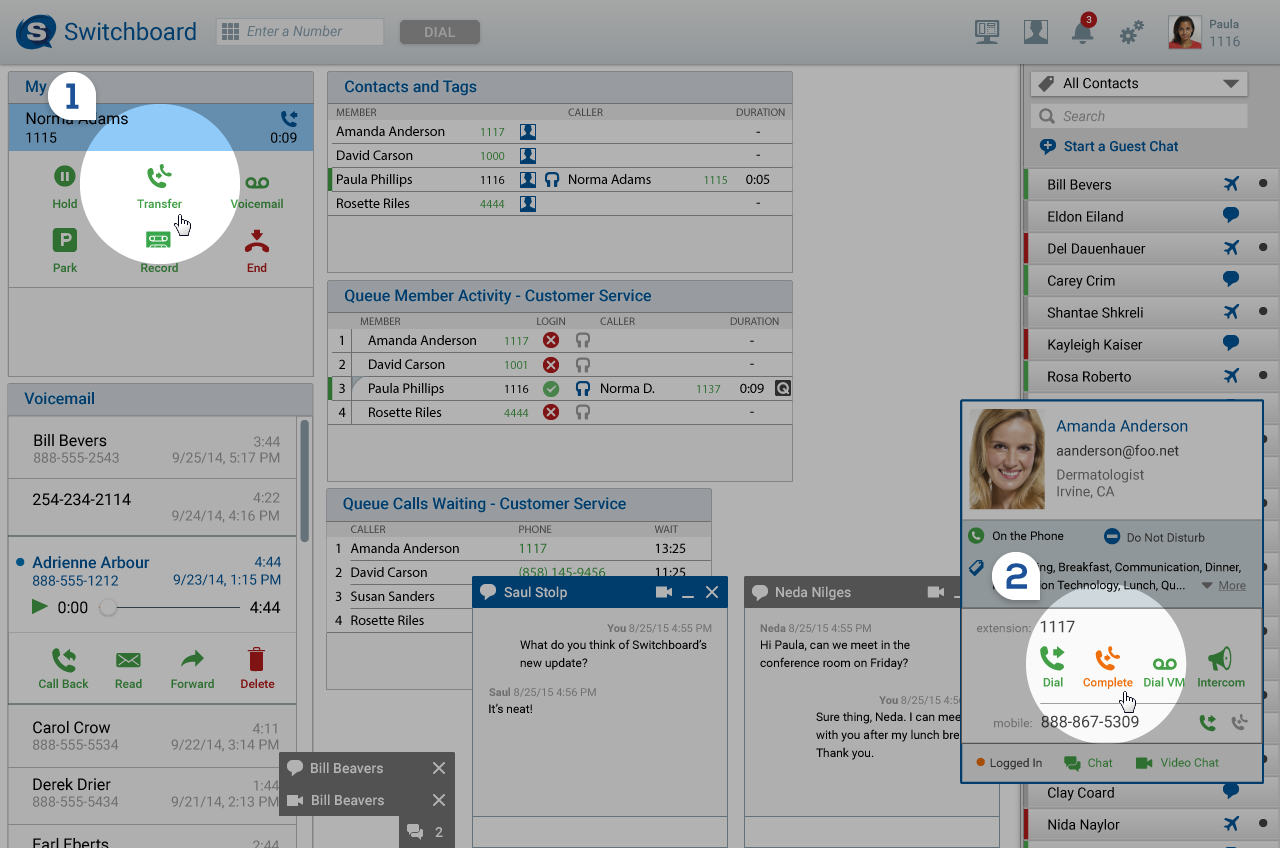Toggle On the Phone status

(1017, 536)
